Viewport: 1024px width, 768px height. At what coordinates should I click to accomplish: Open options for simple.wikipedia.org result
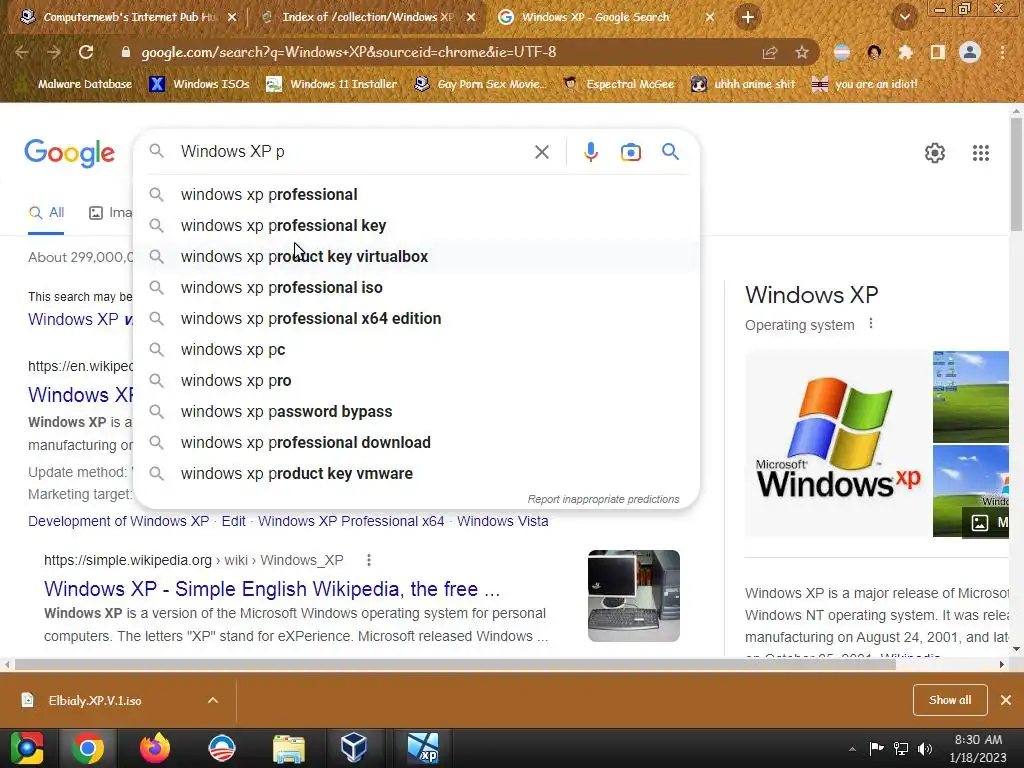pos(369,560)
